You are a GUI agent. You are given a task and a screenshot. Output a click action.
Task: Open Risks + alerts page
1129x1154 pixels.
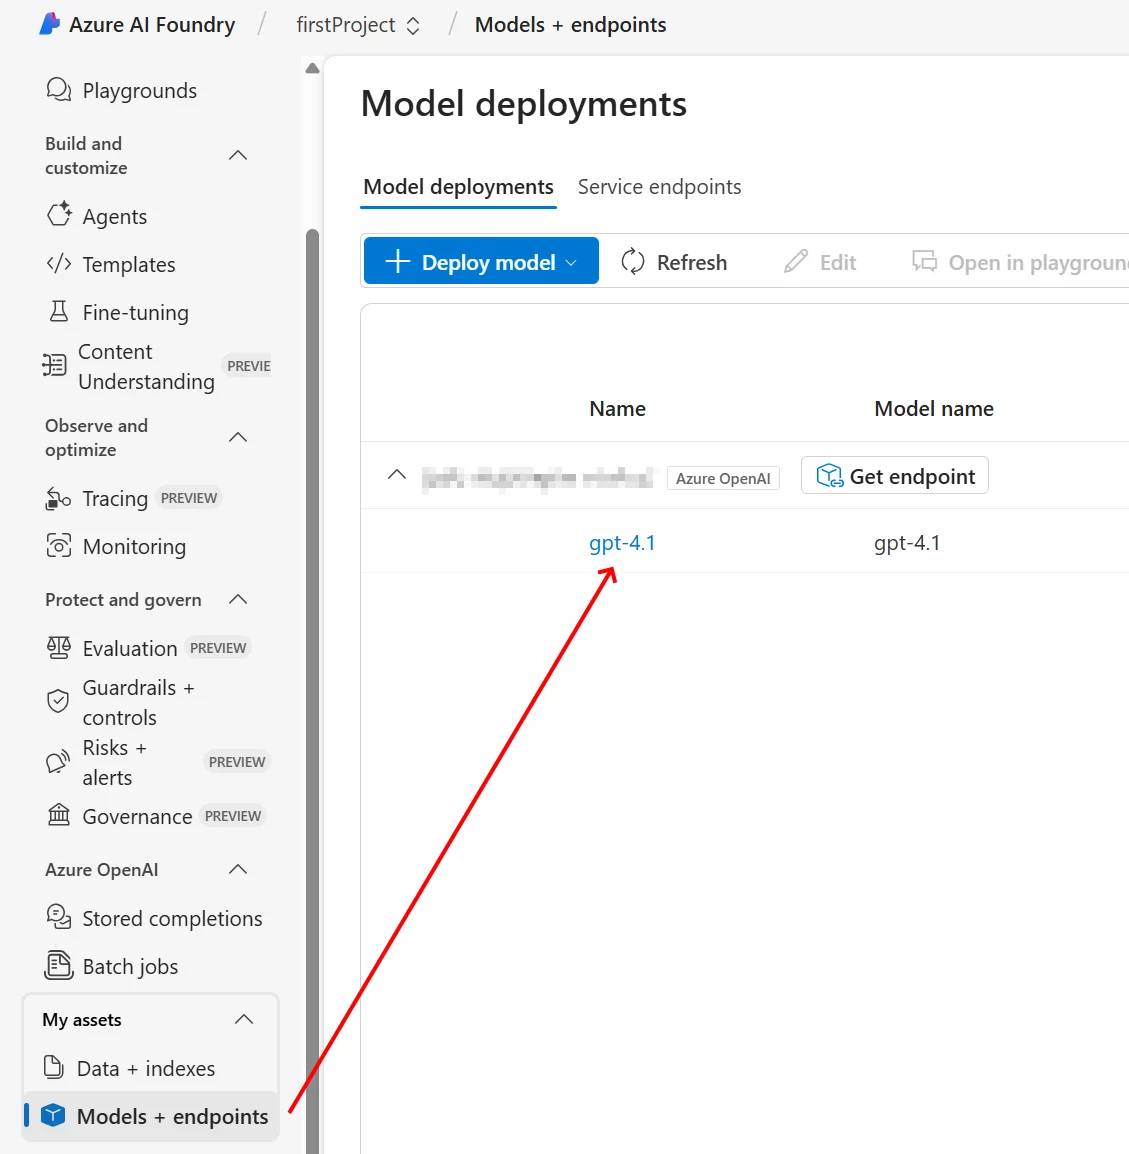(x=114, y=762)
